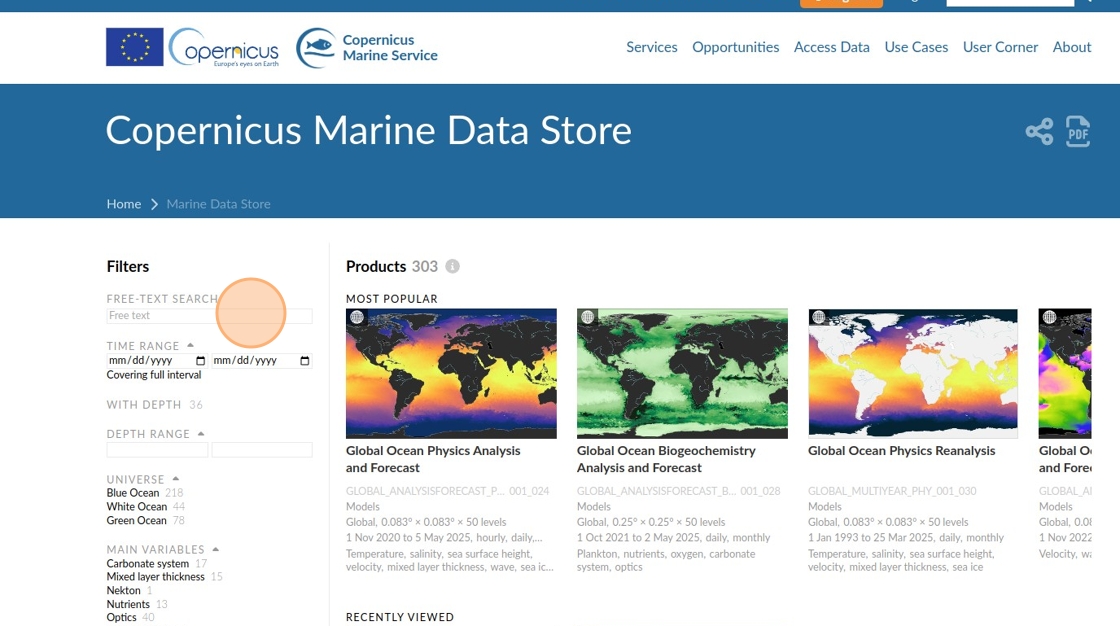1120x626 pixels.
Task: Click the share icon in banner
Action: [x=1039, y=131]
